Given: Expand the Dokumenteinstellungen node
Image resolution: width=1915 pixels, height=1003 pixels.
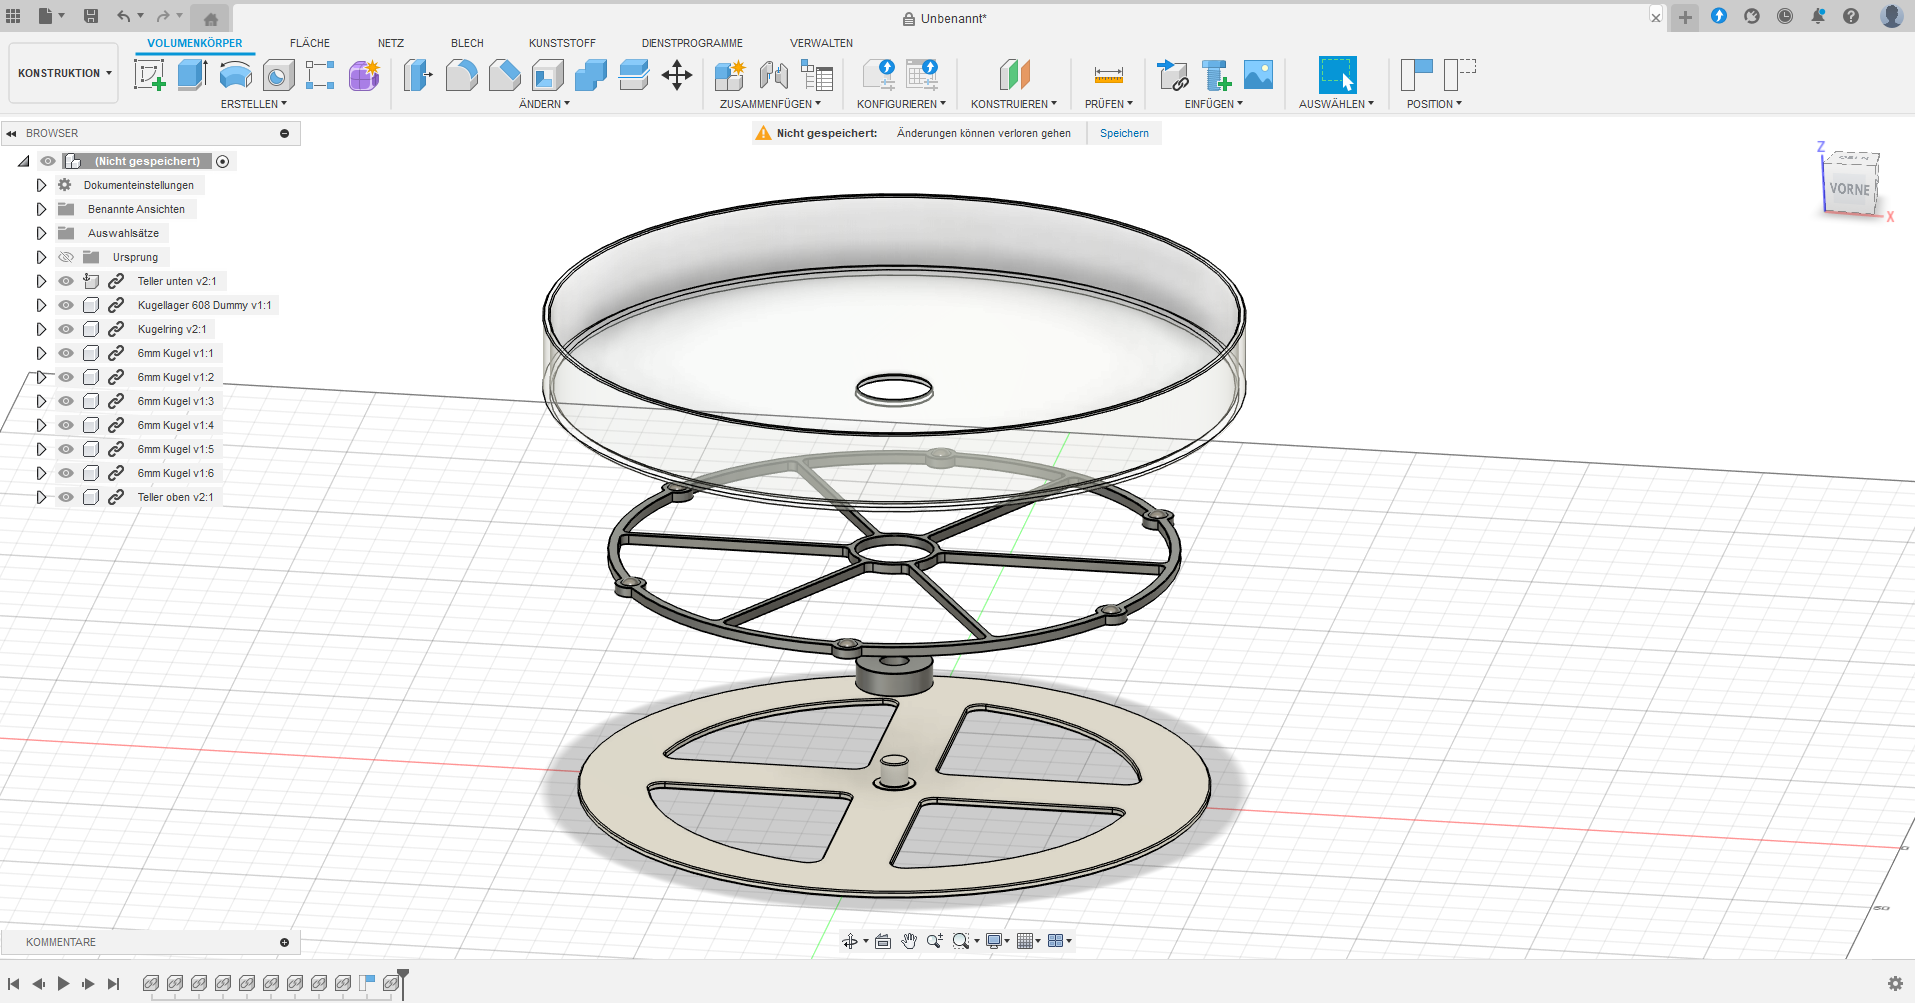Looking at the screenshot, I should click(41, 185).
